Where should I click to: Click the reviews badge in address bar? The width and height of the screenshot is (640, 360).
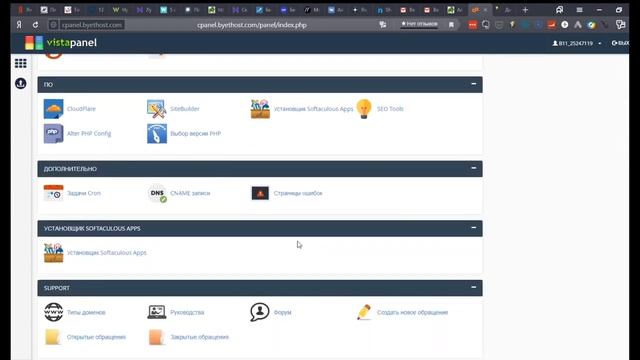(x=420, y=24)
